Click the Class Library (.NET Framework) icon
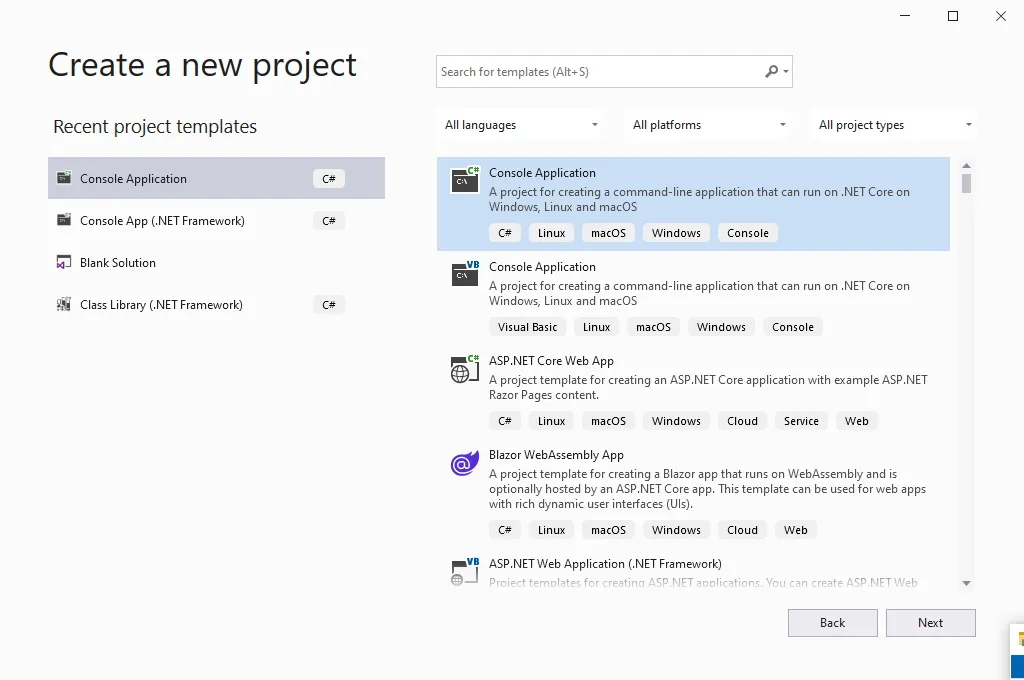 click(64, 305)
